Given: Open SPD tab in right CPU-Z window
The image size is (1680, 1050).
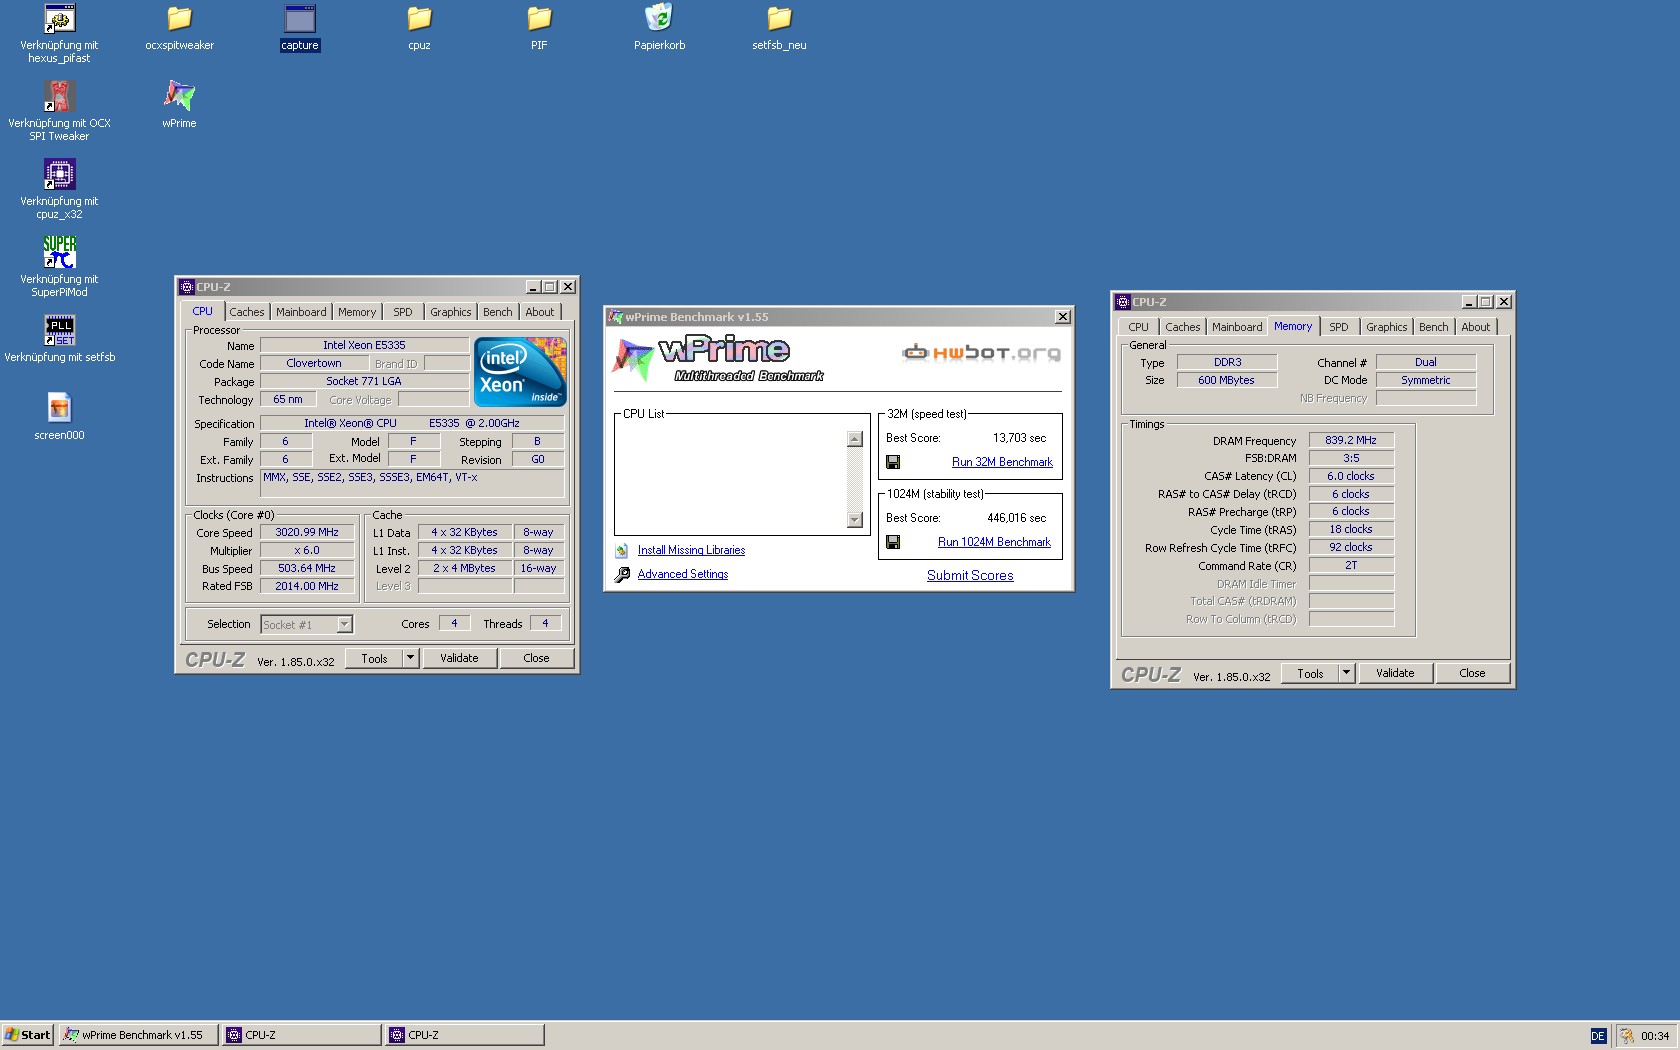Looking at the screenshot, I should [x=1339, y=327].
